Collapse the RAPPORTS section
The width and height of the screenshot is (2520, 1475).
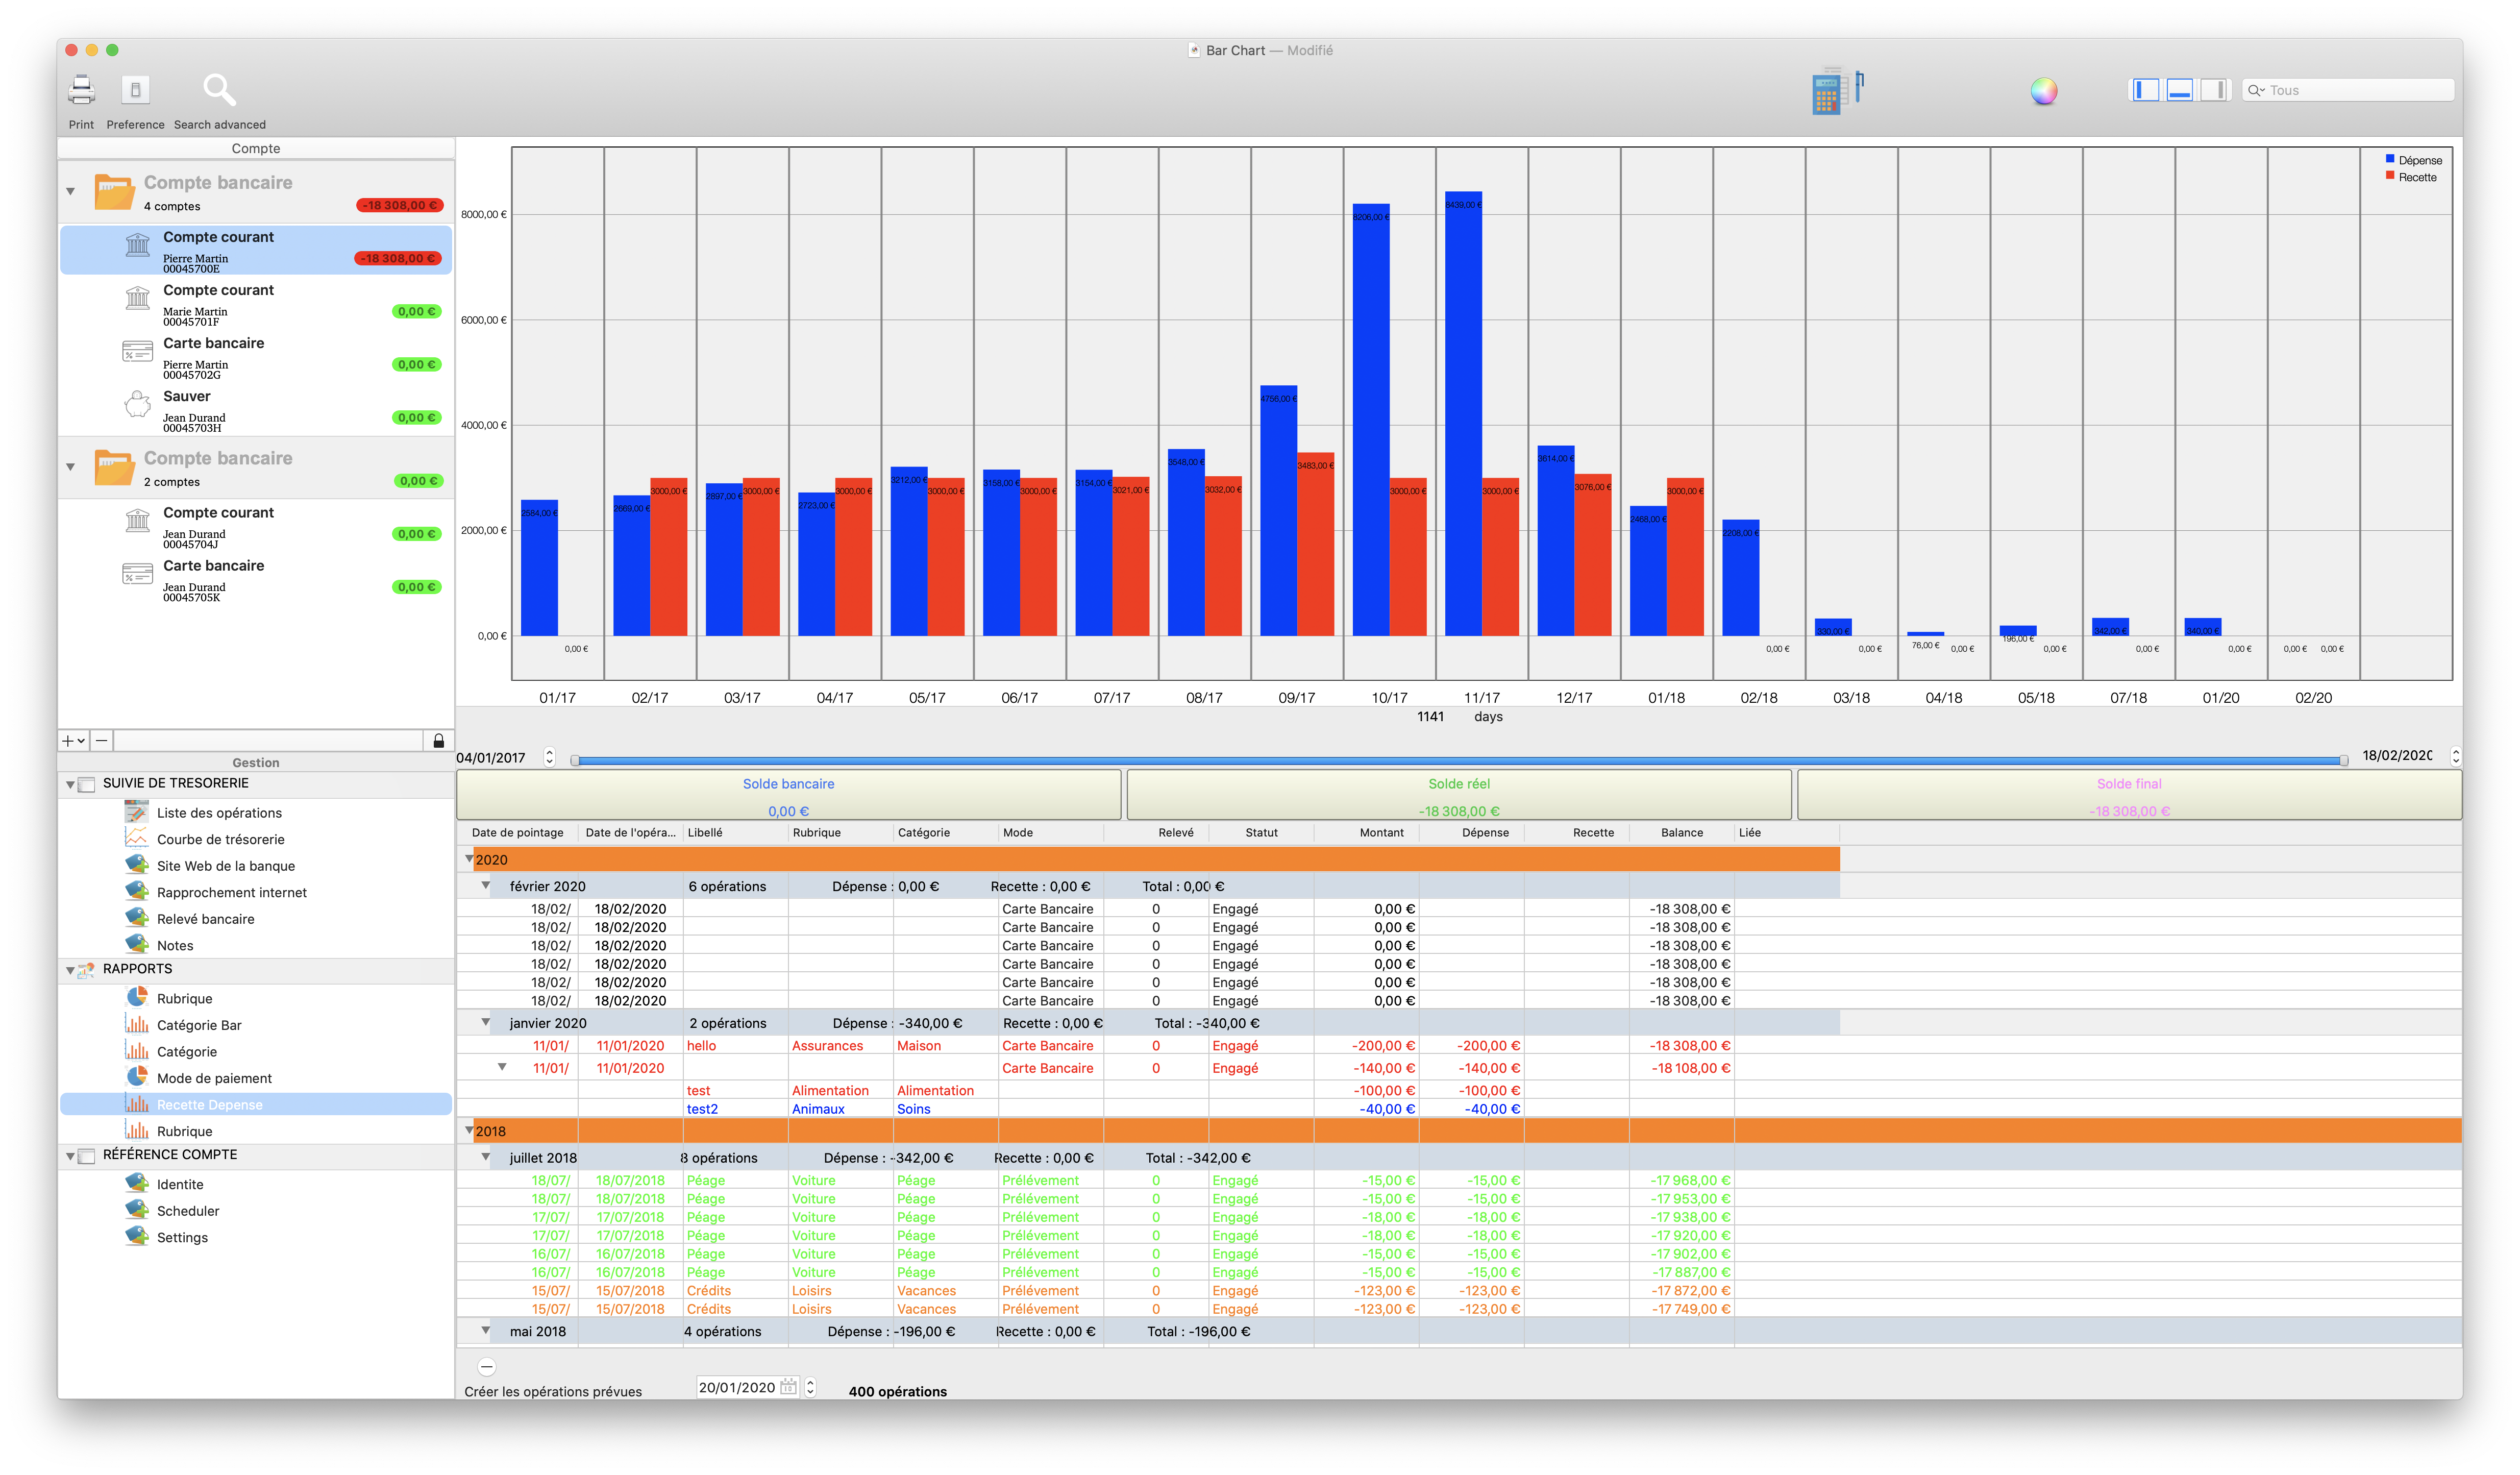point(70,970)
